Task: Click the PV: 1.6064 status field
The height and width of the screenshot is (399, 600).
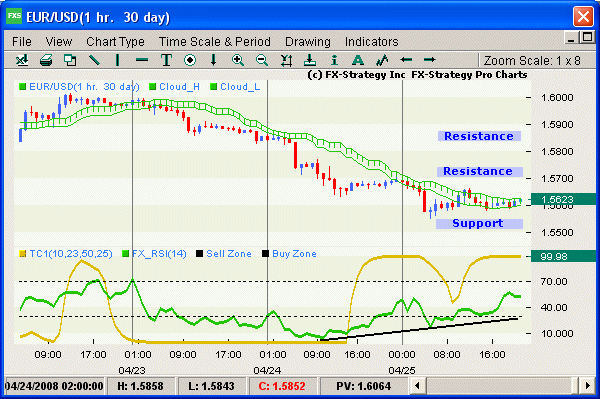Action: 364,386
